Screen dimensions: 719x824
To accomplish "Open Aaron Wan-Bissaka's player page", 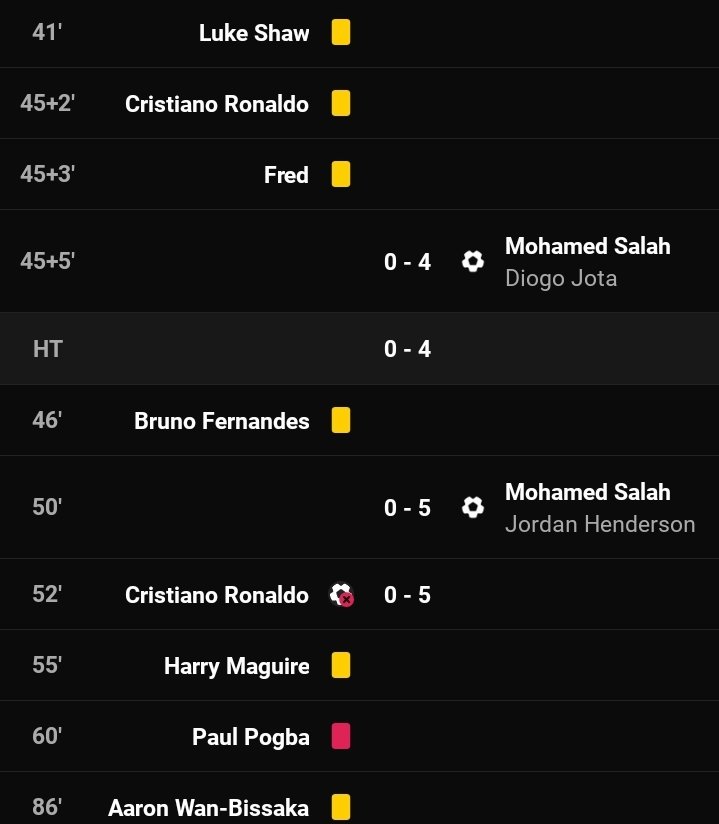I will (208, 808).
